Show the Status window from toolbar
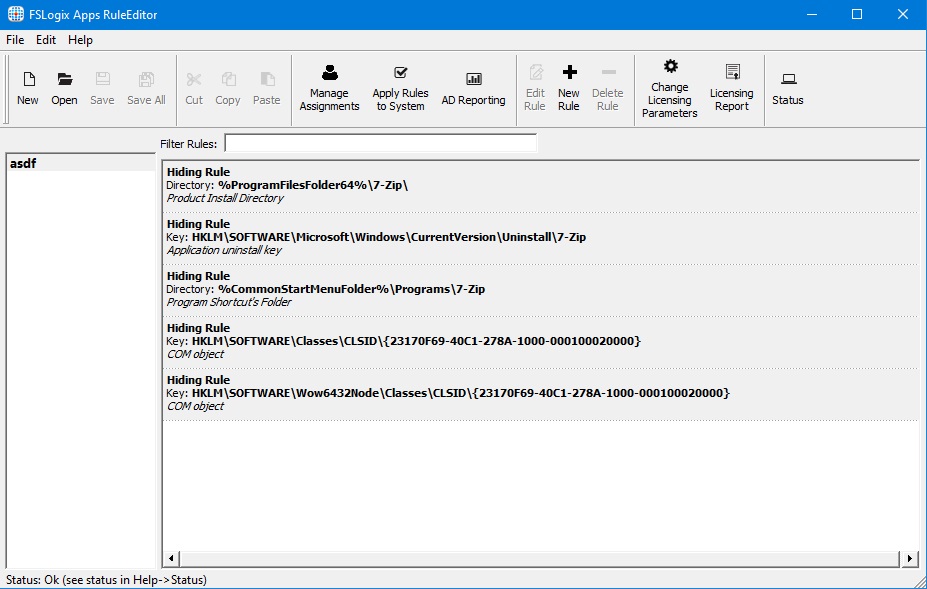 click(788, 89)
